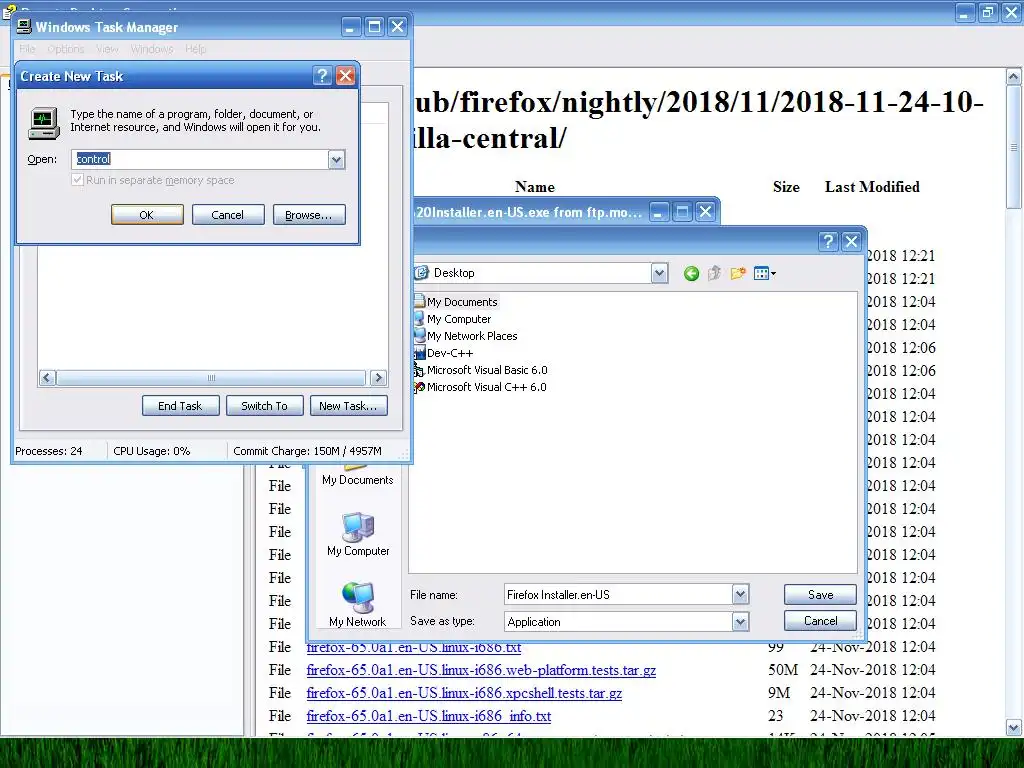This screenshot has width=1024, height=768.
Task: Click Processes: 24 in status bar
Action: tap(49, 451)
